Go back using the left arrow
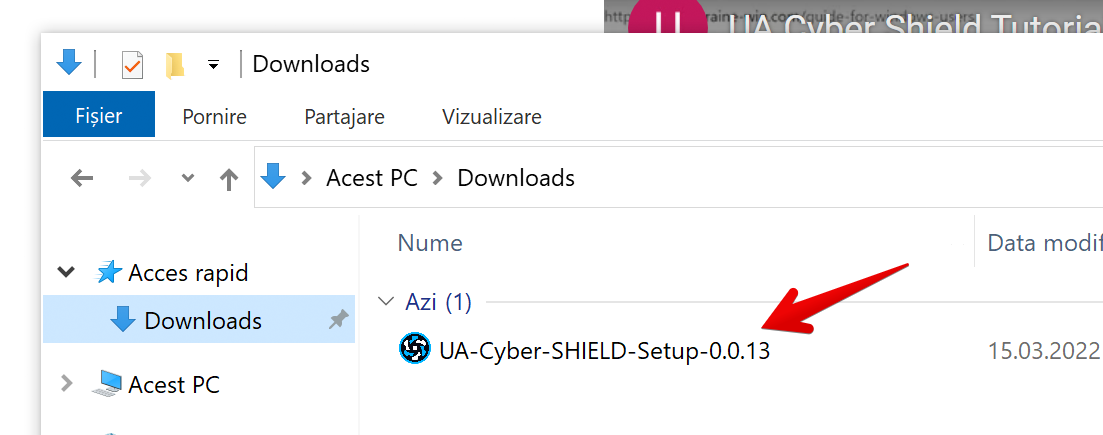The width and height of the screenshot is (1103, 435). pos(82,178)
